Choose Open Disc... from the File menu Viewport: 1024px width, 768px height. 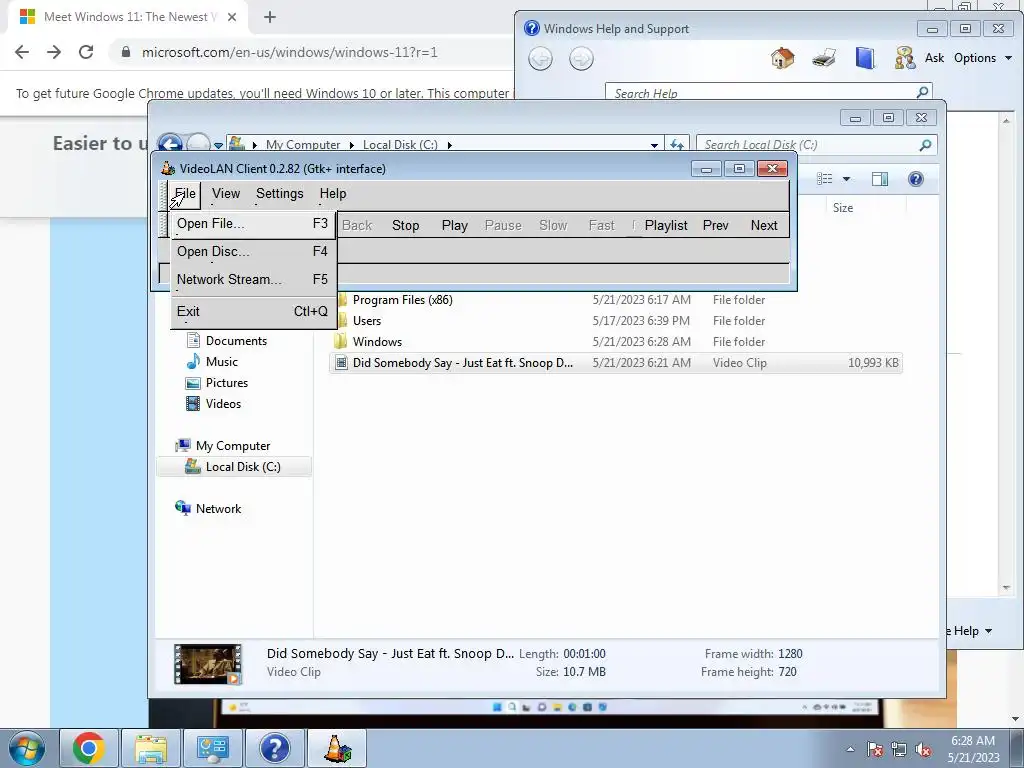(253, 251)
